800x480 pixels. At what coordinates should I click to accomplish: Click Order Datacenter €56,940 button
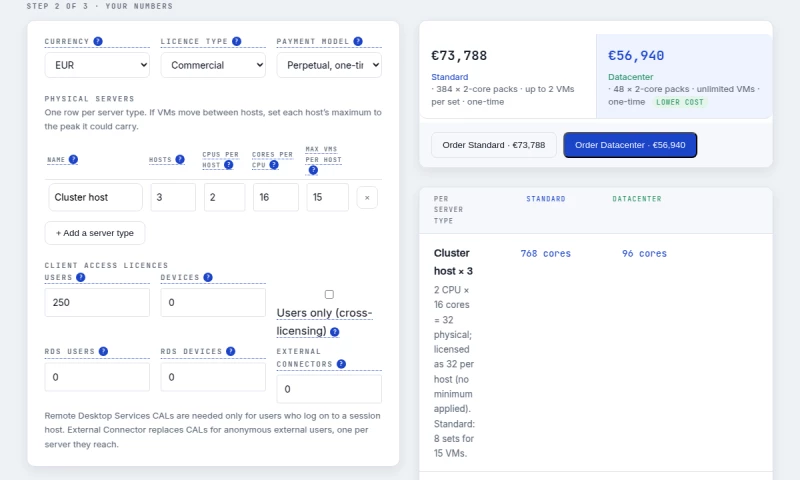[x=630, y=145]
